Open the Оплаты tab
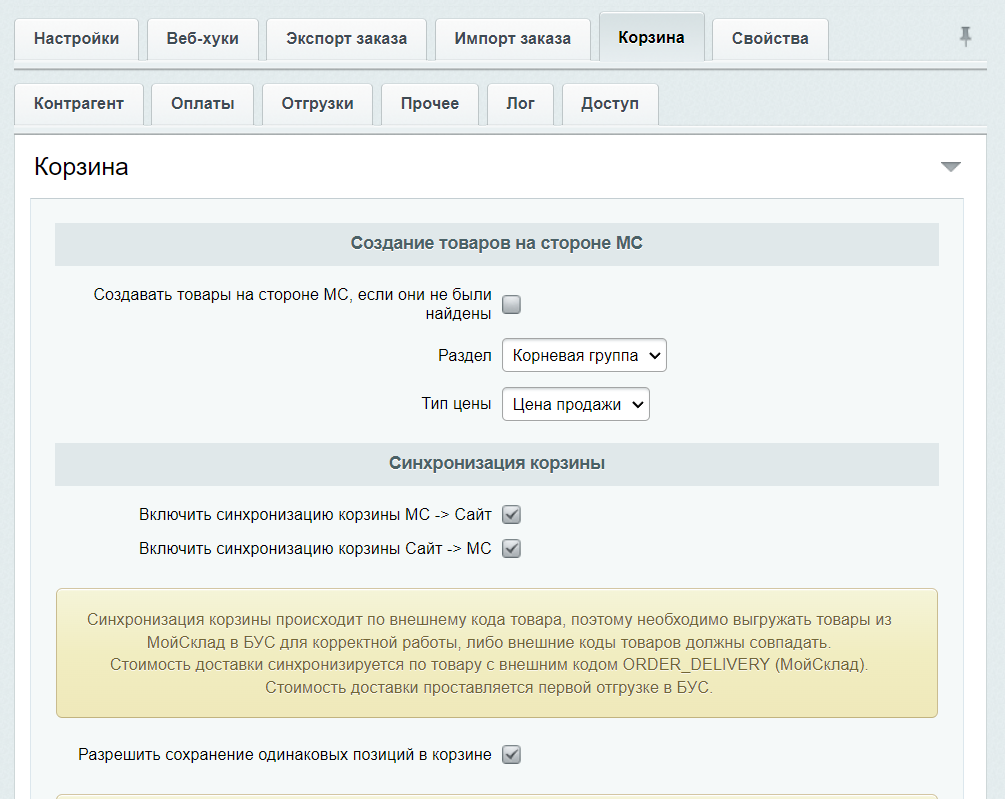This screenshot has width=1005, height=799. 202,103
